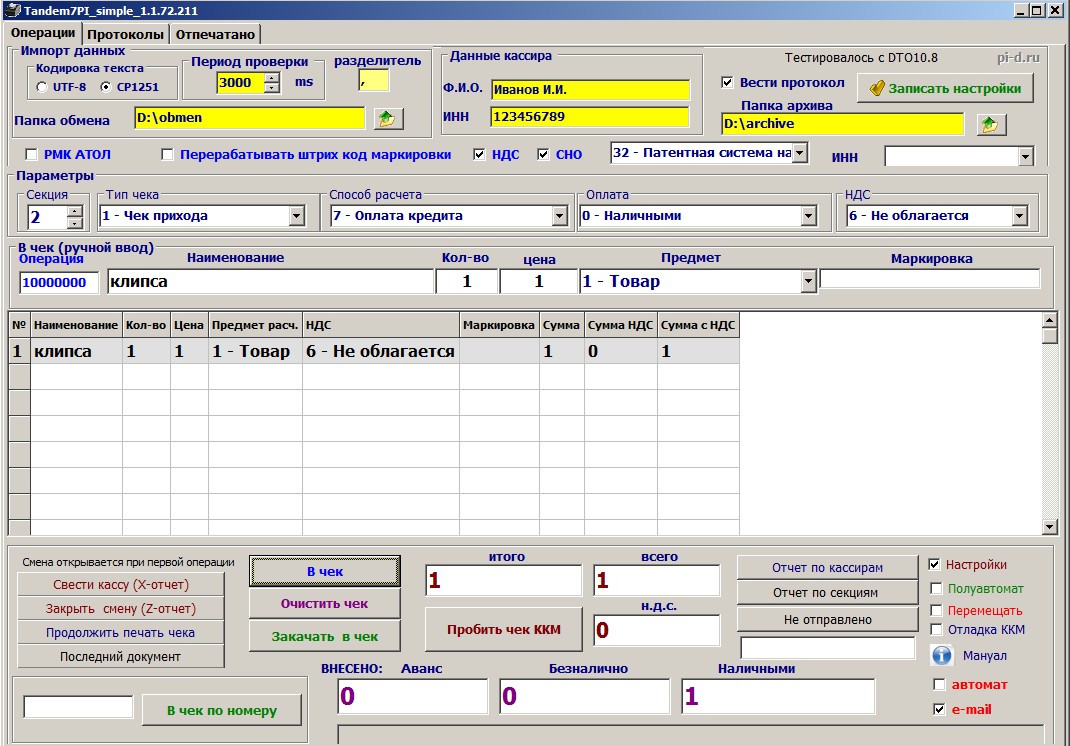Click the Кол-во input field
This screenshot has height=746, width=1070.
click(x=467, y=281)
